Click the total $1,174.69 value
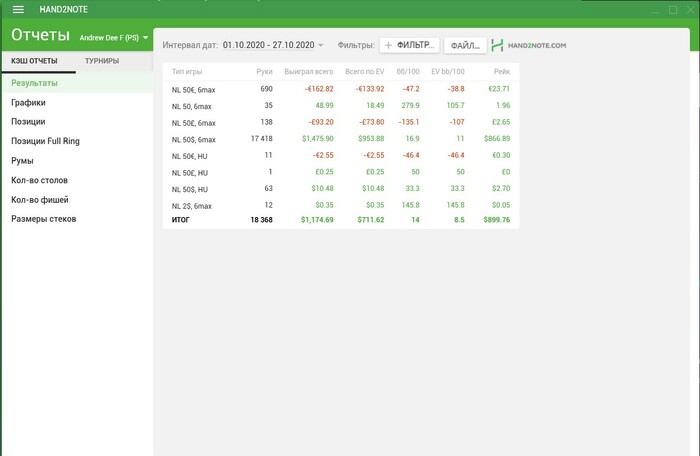The height and width of the screenshot is (456, 700). pyautogui.click(x=317, y=220)
